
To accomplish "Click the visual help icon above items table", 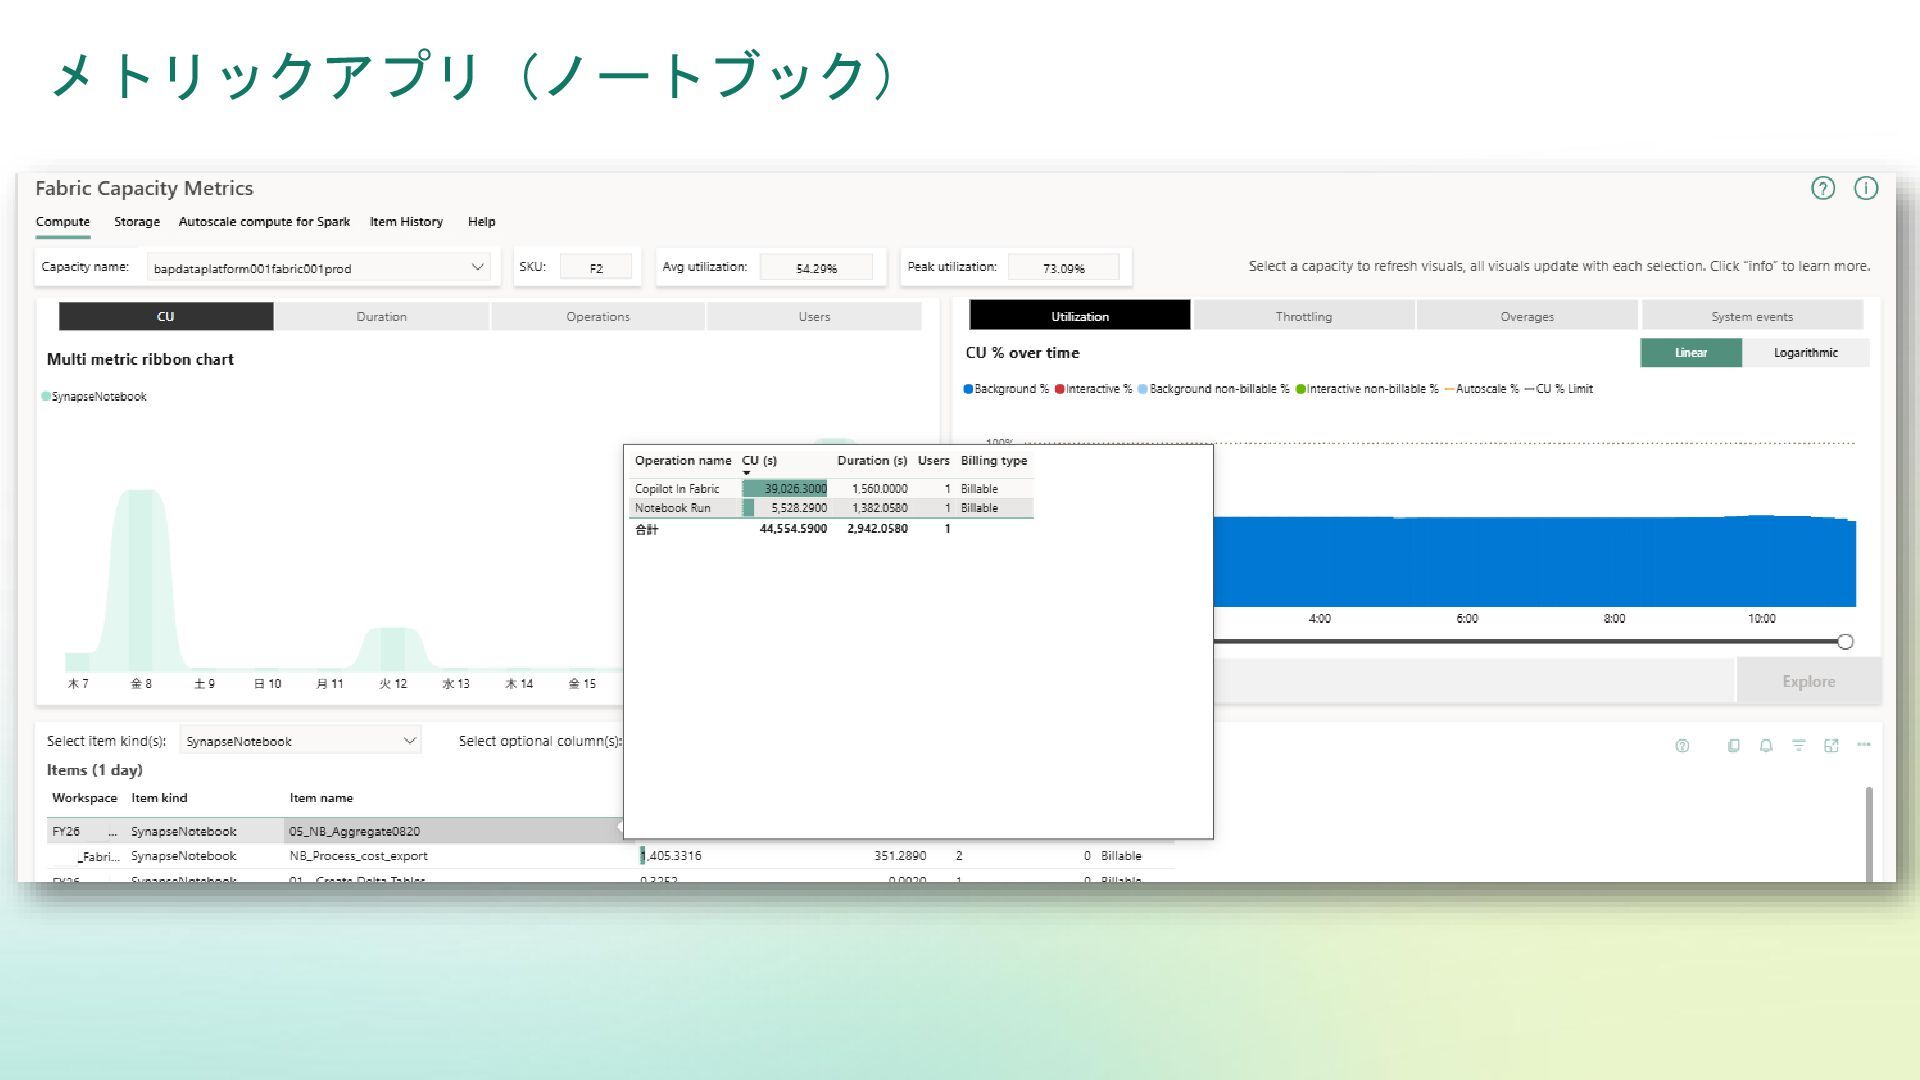I will (x=1682, y=746).
